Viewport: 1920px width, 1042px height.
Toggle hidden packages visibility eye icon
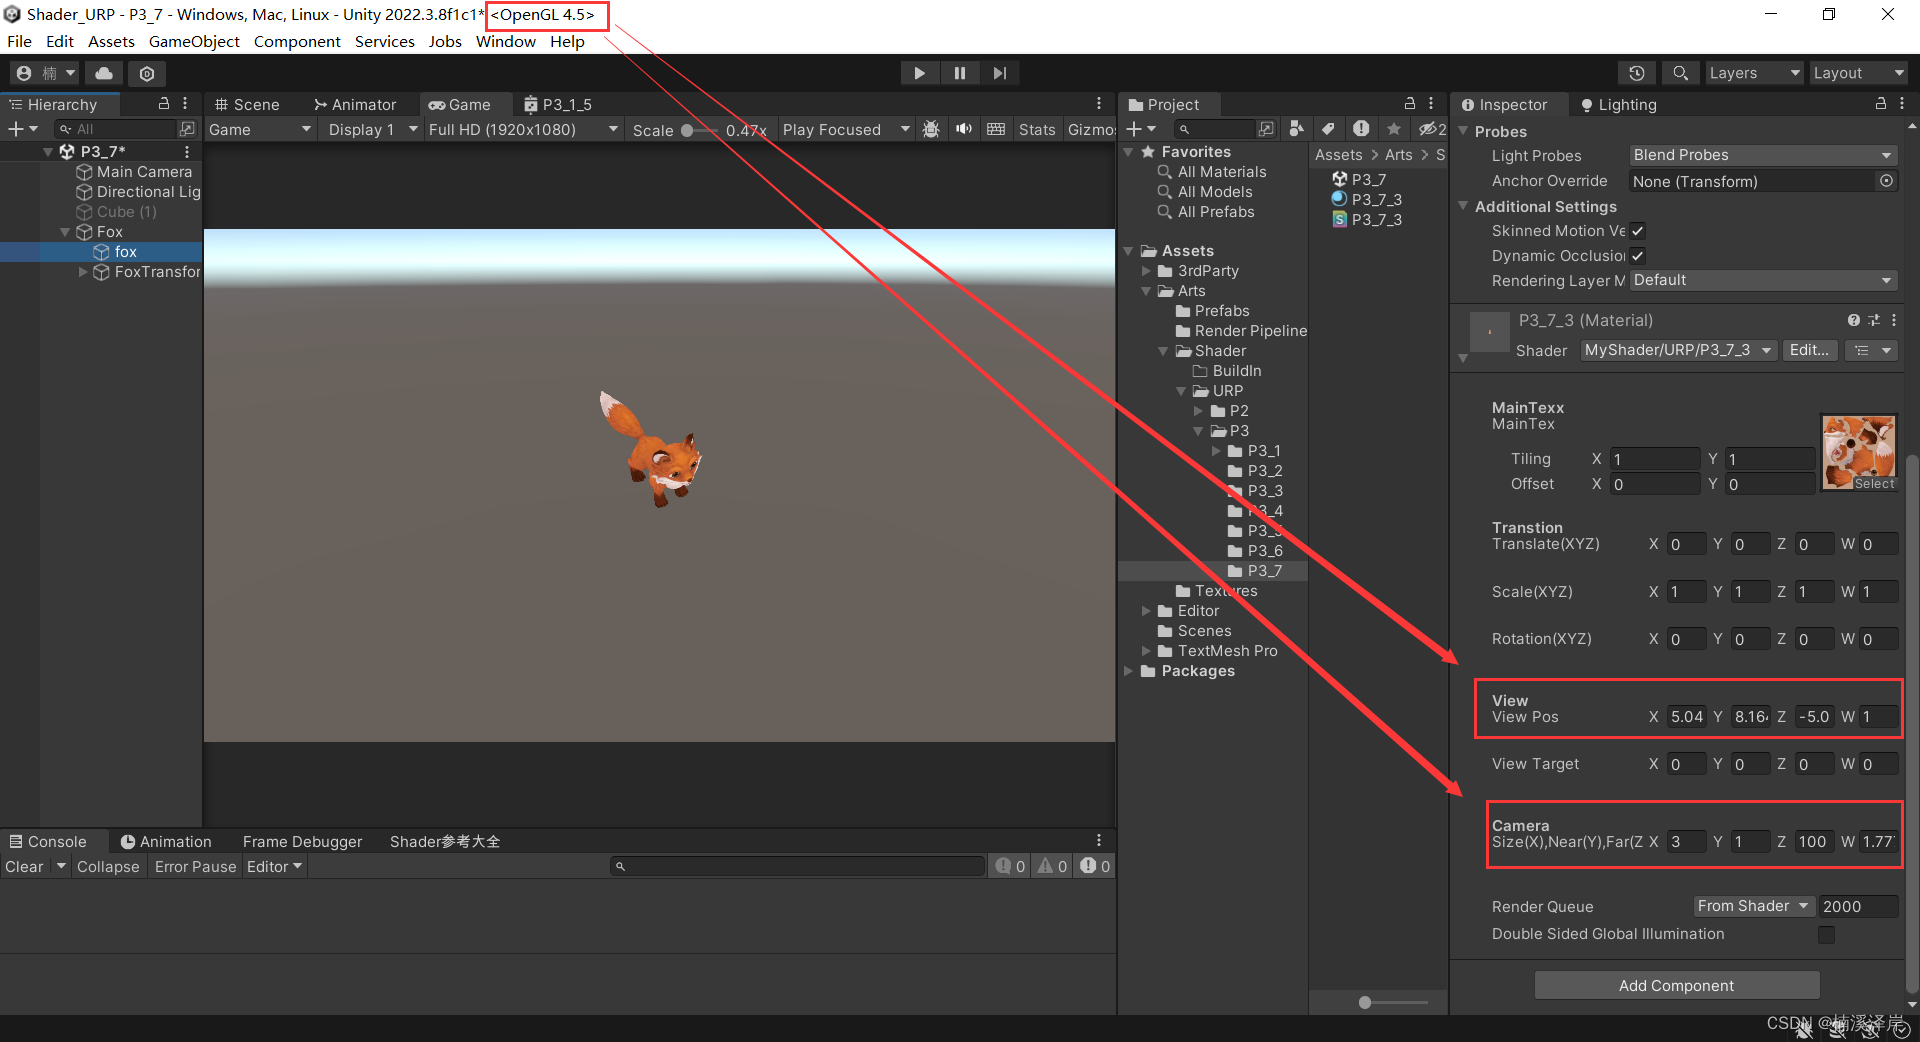click(x=1432, y=129)
